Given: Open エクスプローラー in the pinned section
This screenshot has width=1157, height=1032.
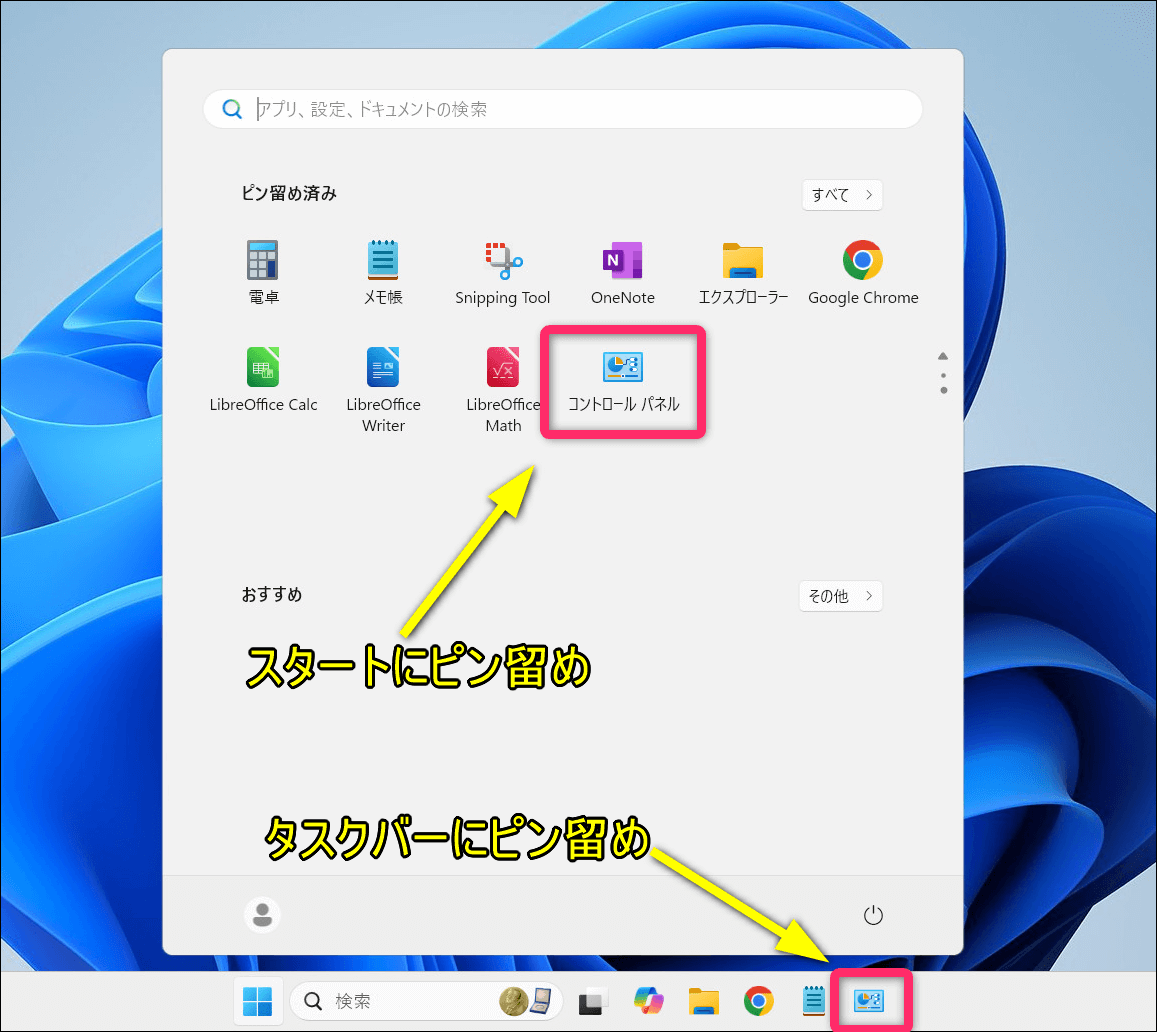Looking at the screenshot, I should [x=743, y=271].
